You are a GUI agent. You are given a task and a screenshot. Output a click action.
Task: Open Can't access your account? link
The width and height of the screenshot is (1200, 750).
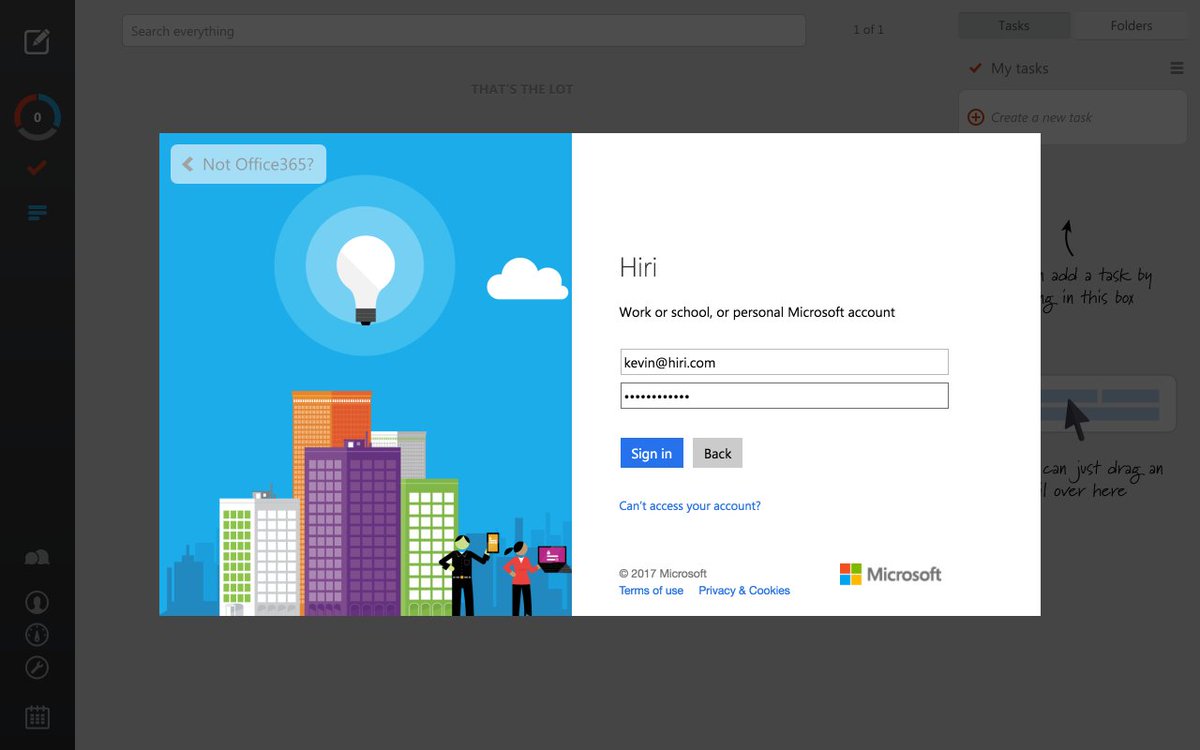[x=690, y=506]
